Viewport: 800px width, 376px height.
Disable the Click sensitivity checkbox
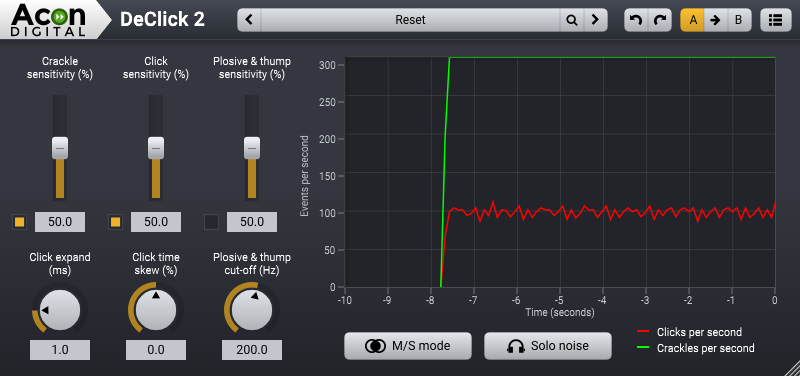pyautogui.click(x=115, y=222)
